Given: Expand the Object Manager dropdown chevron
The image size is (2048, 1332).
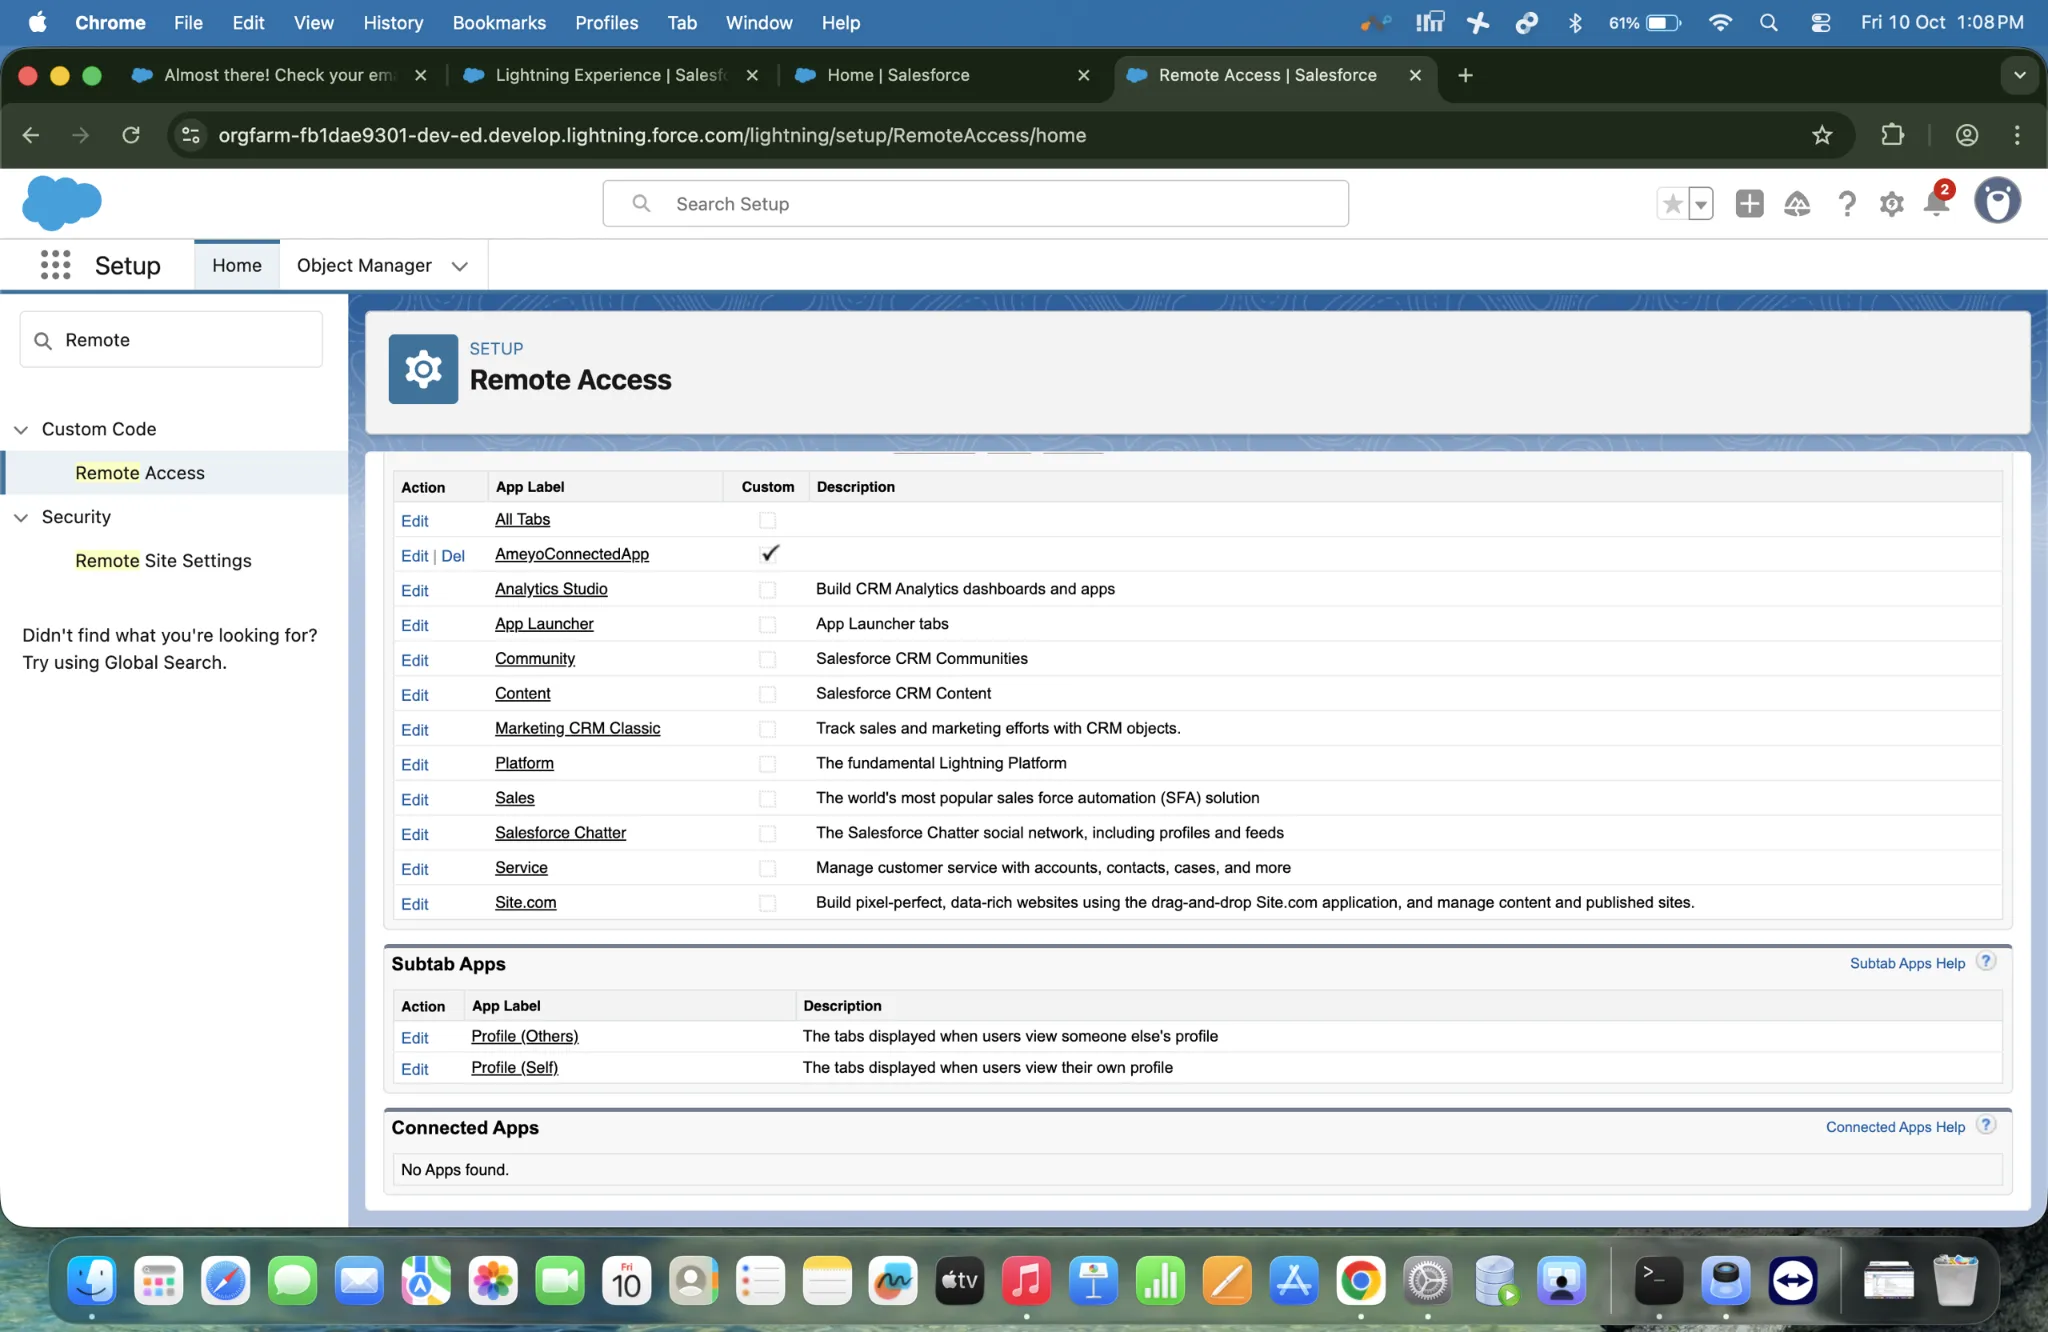Looking at the screenshot, I should (459, 266).
